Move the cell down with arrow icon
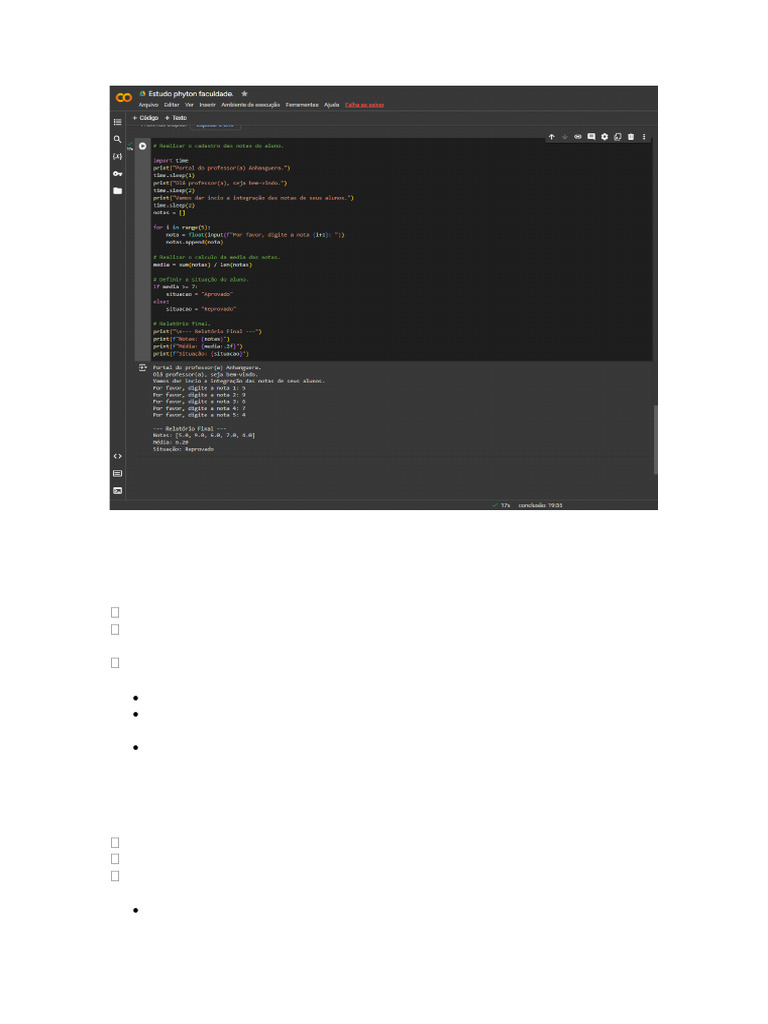Viewport: 768px width, 1024px height. 565,137
